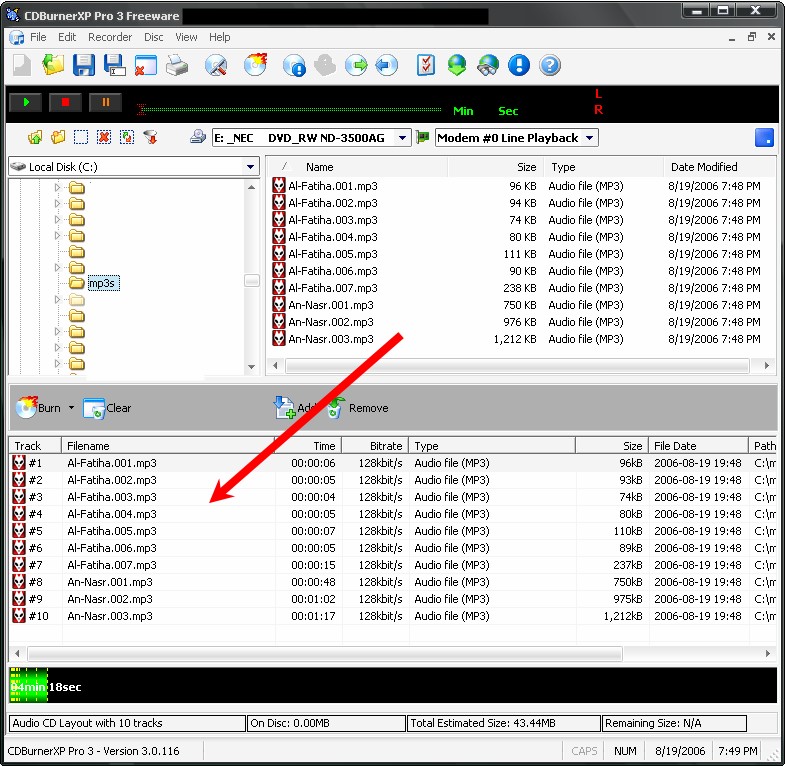Close the compilation with the red-X window icon
Viewport: 785px width, 766px height.
pos(145,65)
